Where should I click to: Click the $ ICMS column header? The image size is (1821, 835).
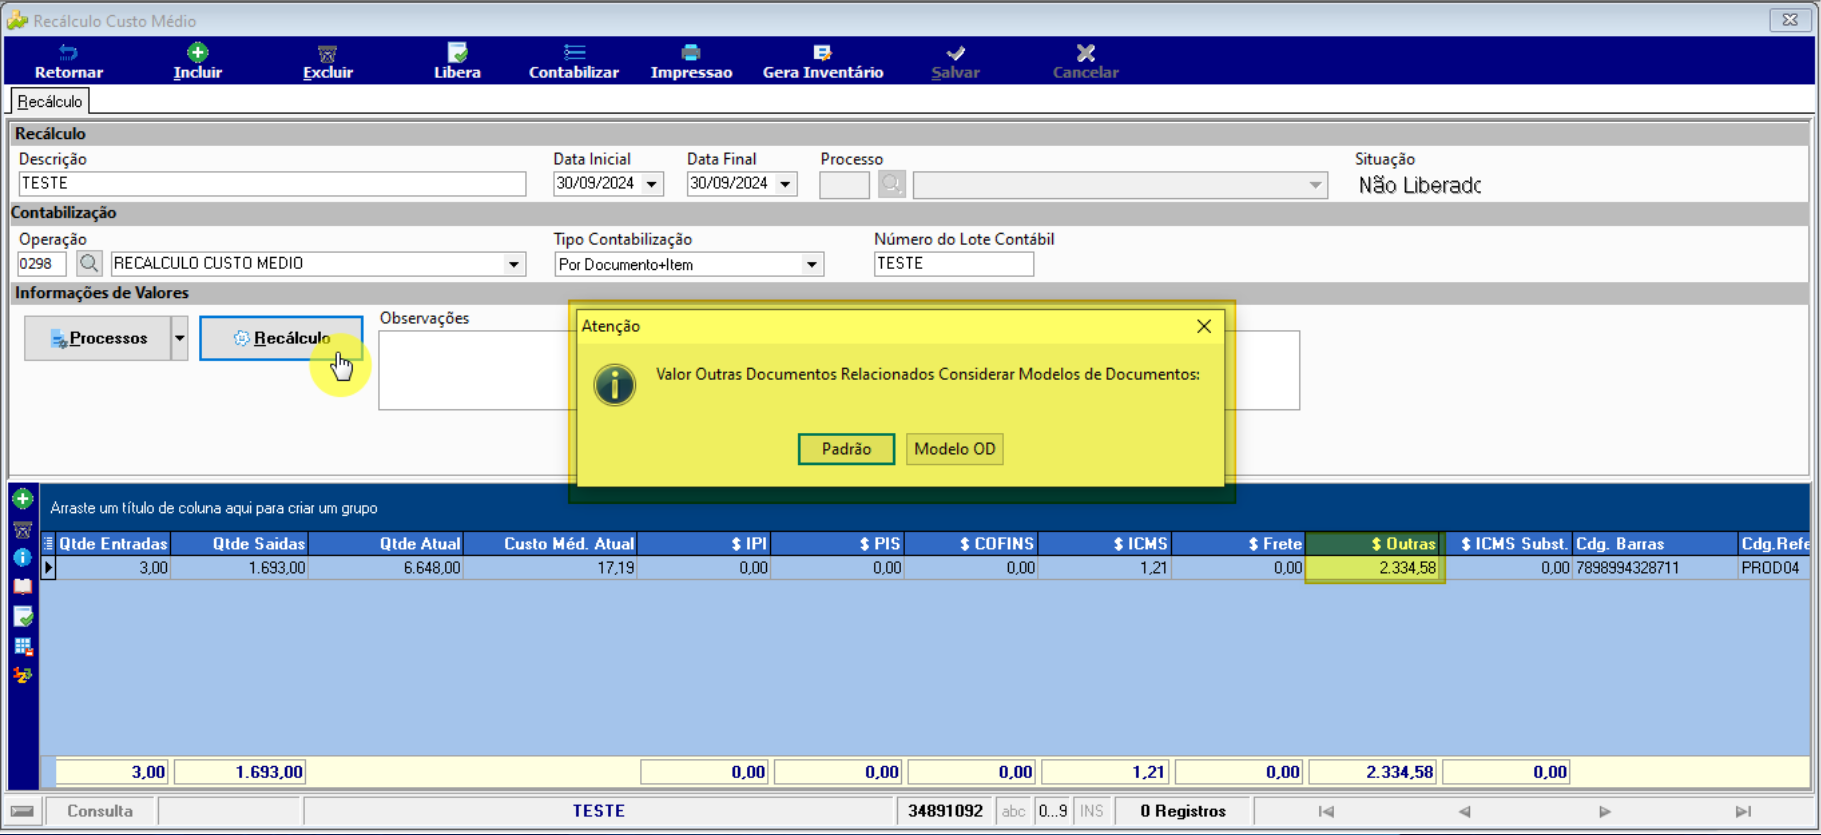(1105, 544)
